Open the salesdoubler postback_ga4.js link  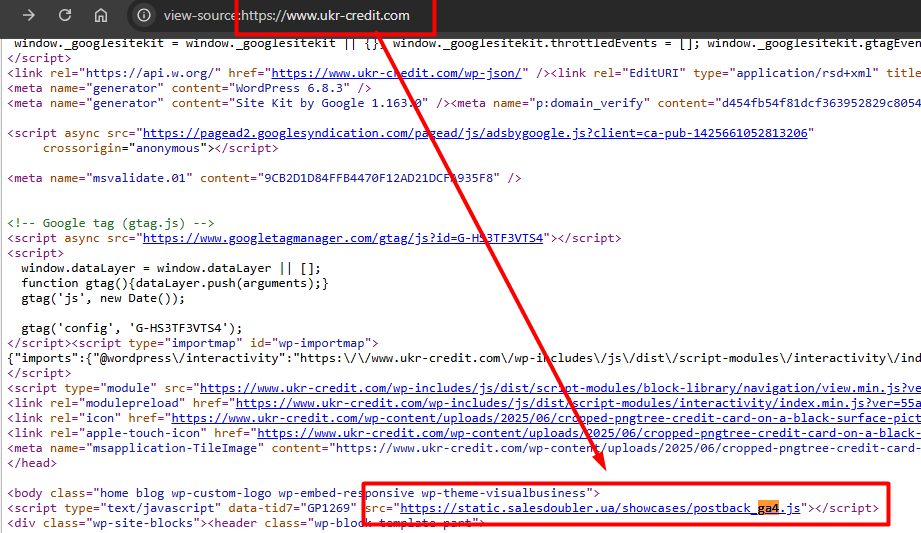coord(600,508)
